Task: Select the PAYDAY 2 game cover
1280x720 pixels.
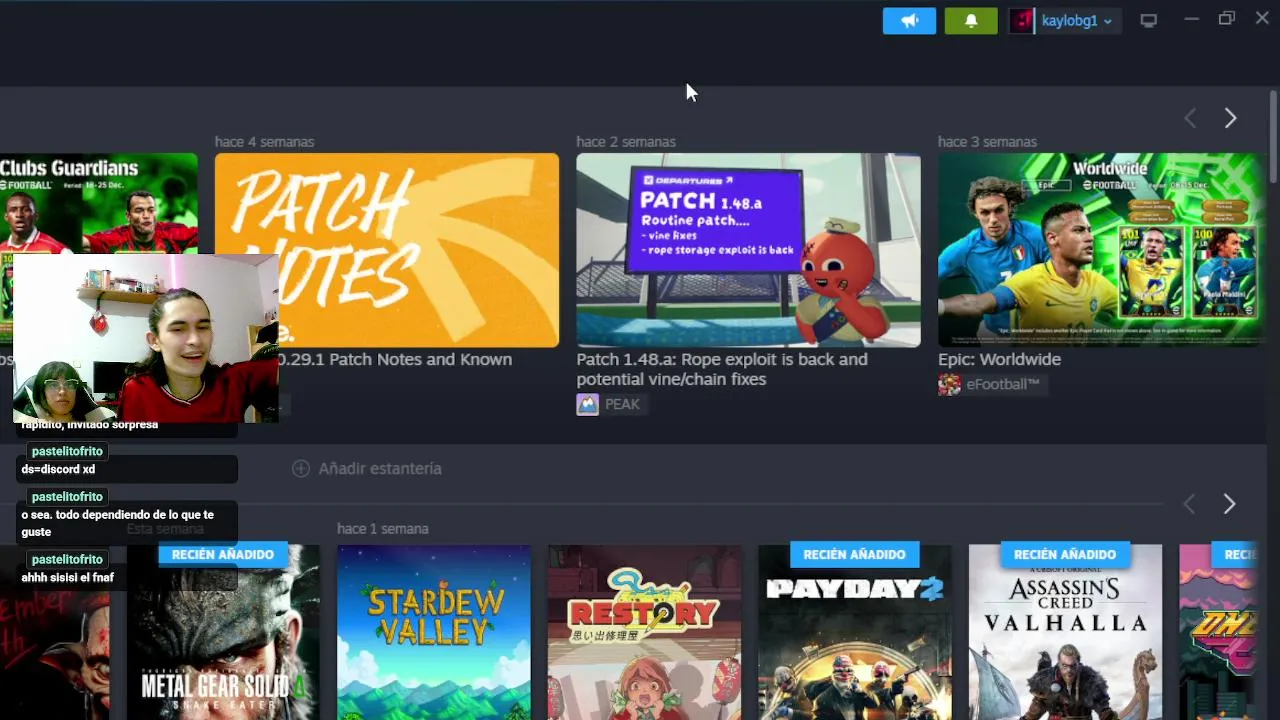Action: 855,632
